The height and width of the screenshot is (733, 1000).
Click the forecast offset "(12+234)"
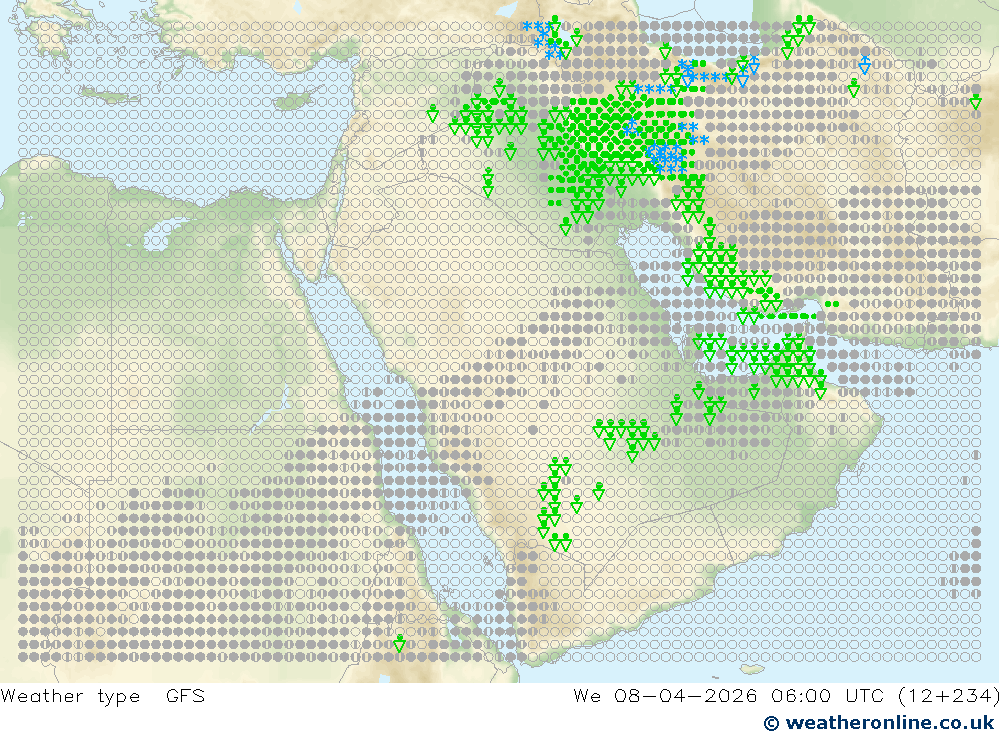pyautogui.click(x=949, y=695)
